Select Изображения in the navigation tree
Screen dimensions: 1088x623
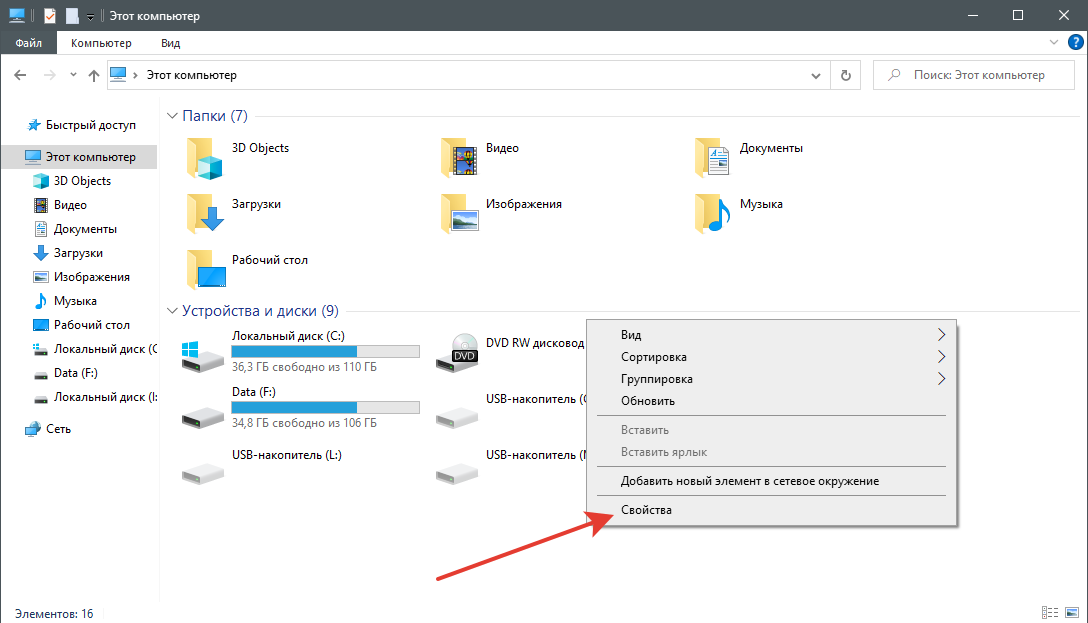[x=92, y=277]
